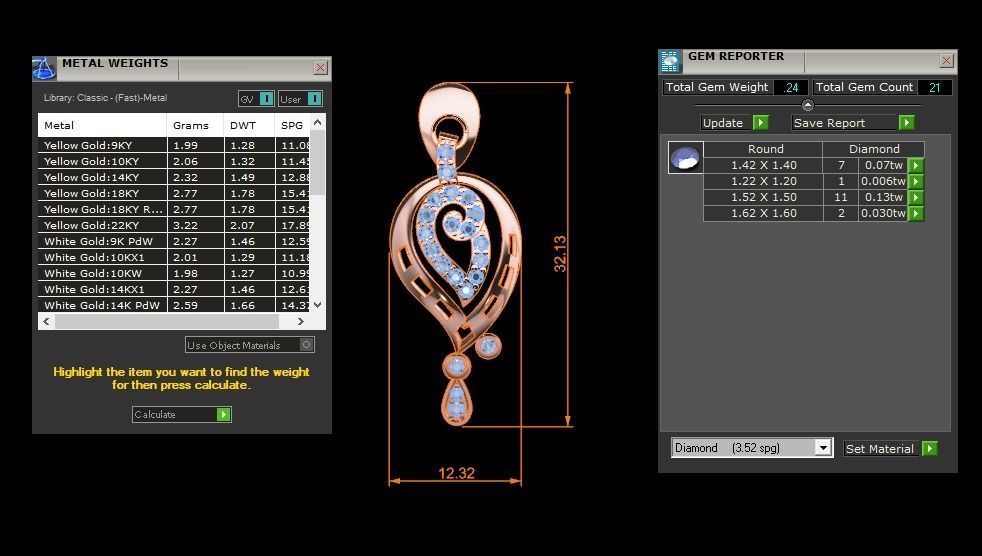This screenshot has width=982, height=556.
Task: Click the Calculate button
Action: [182, 414]
